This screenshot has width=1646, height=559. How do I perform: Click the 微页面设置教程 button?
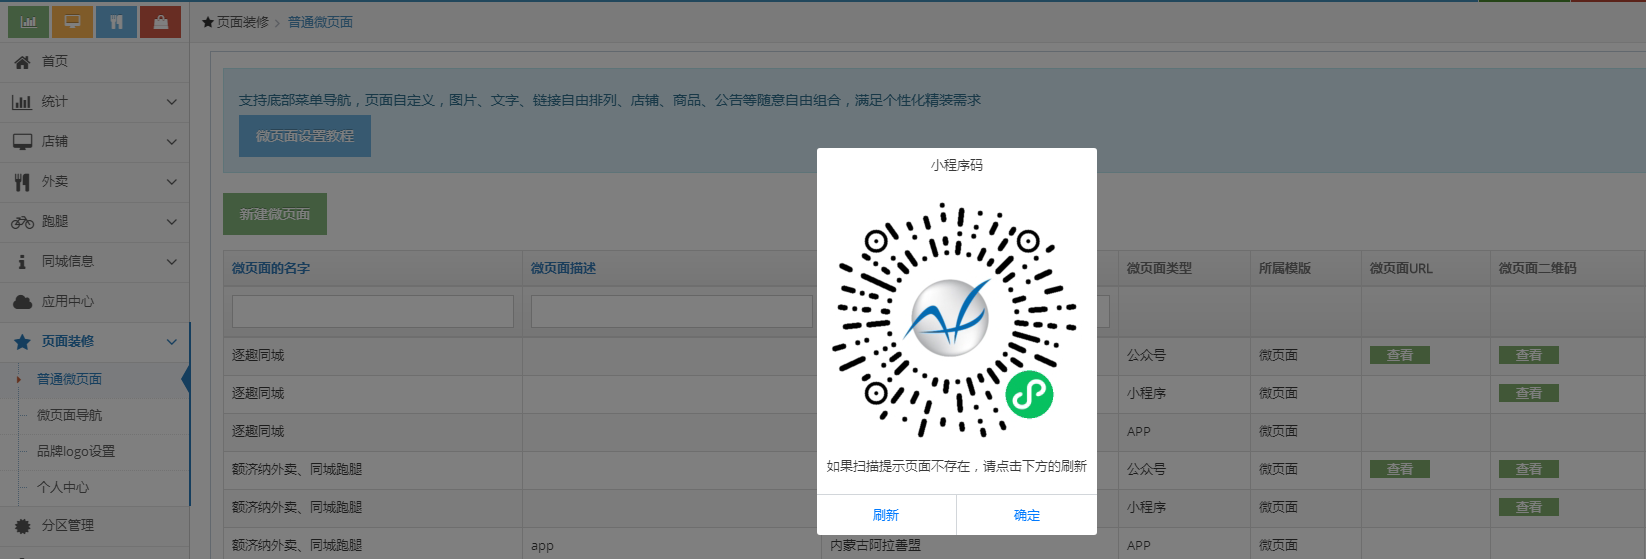305,136
